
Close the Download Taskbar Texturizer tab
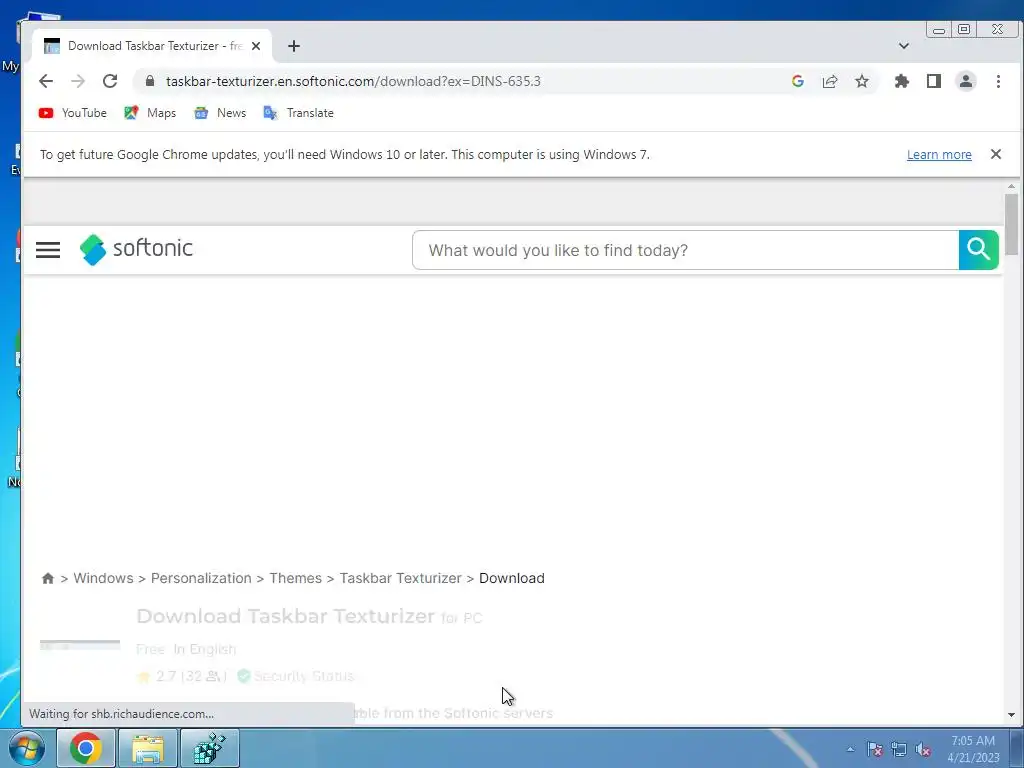coord(256,46)
